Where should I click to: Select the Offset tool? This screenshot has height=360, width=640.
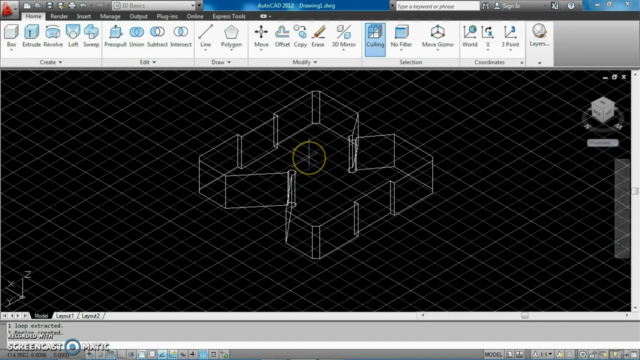pyautogui.click(x=282, y=36)
